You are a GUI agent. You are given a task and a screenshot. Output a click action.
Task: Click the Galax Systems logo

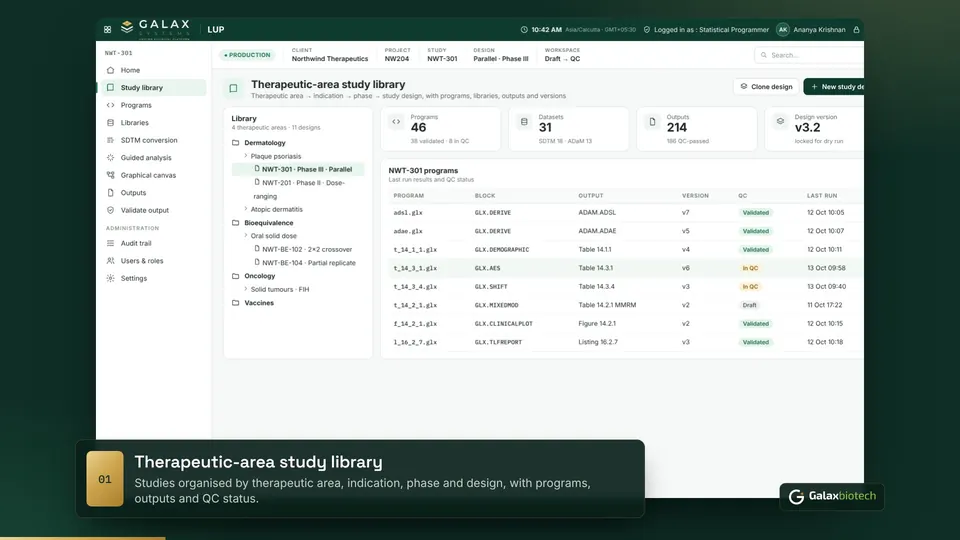point(156,29)
